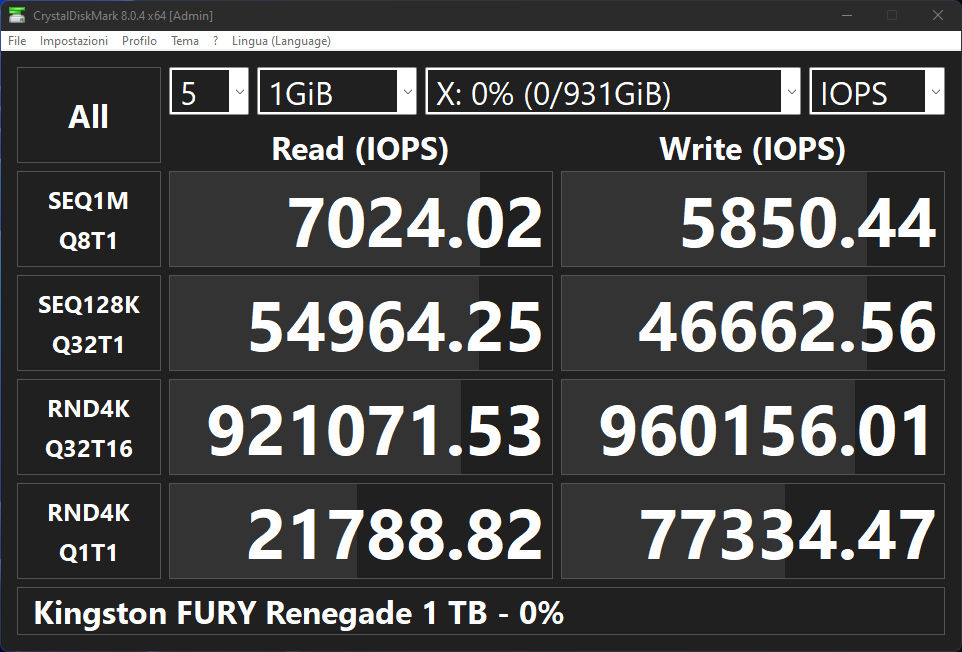Expand the 1GiB test size dropdown
The height and width of the screenshot is (652, 962).
(x=337, y=91)
